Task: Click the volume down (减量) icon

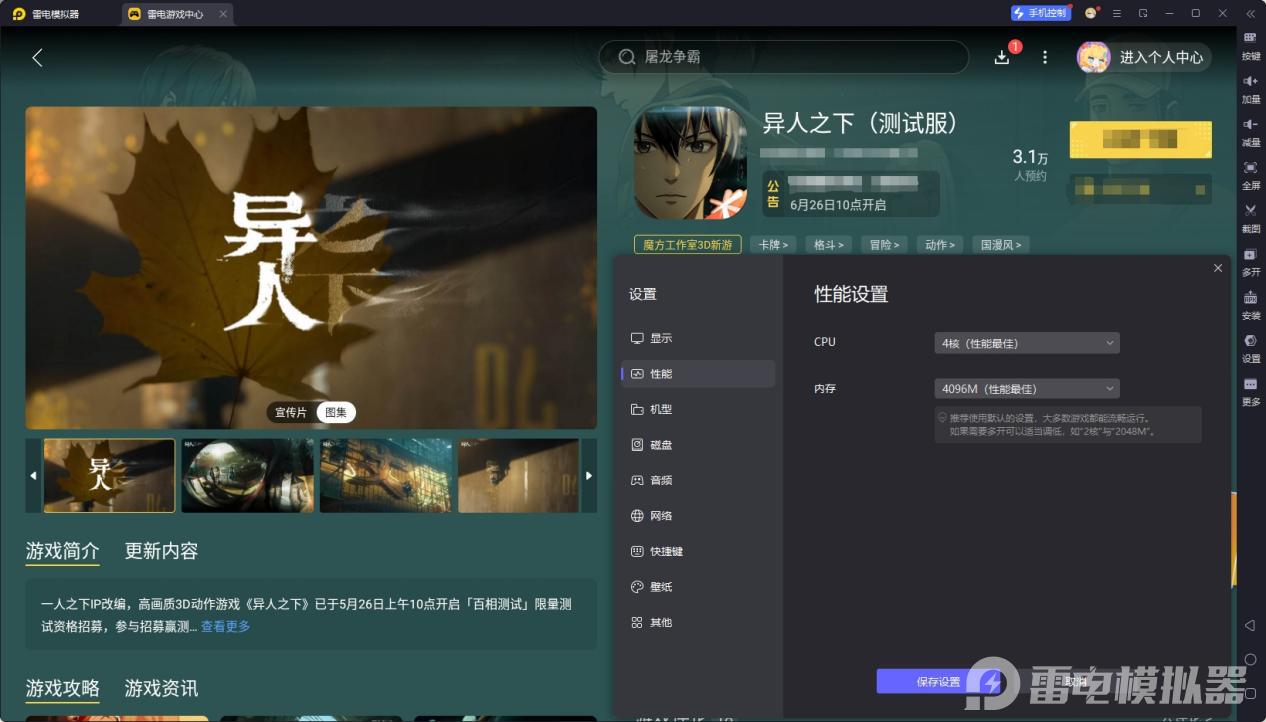Action: pyautogui.click(x=1250, y=133)
